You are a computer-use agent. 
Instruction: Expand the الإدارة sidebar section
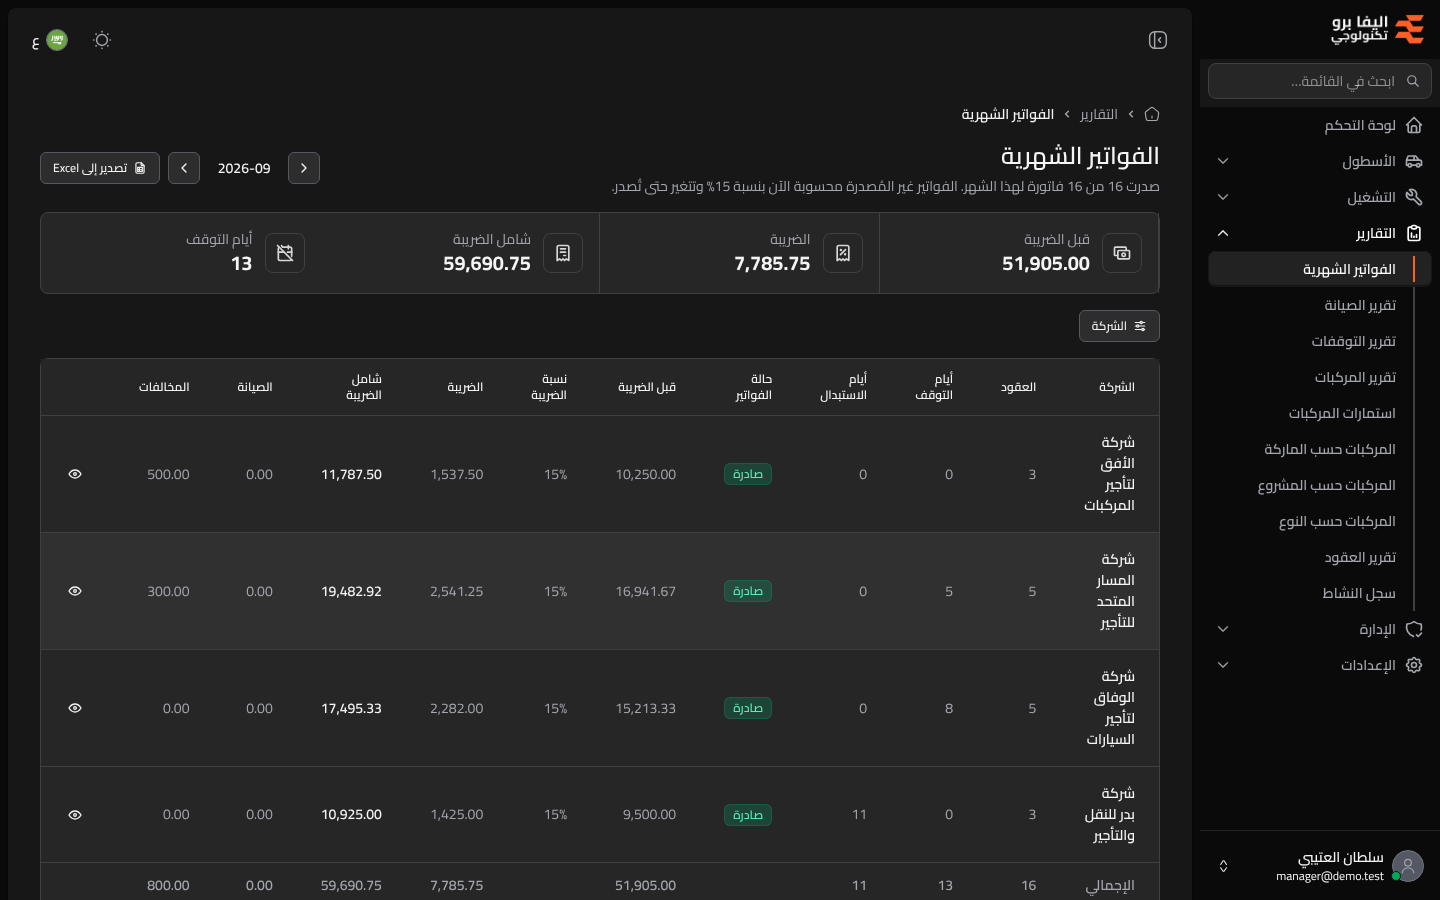click(x=1320, y=629)
